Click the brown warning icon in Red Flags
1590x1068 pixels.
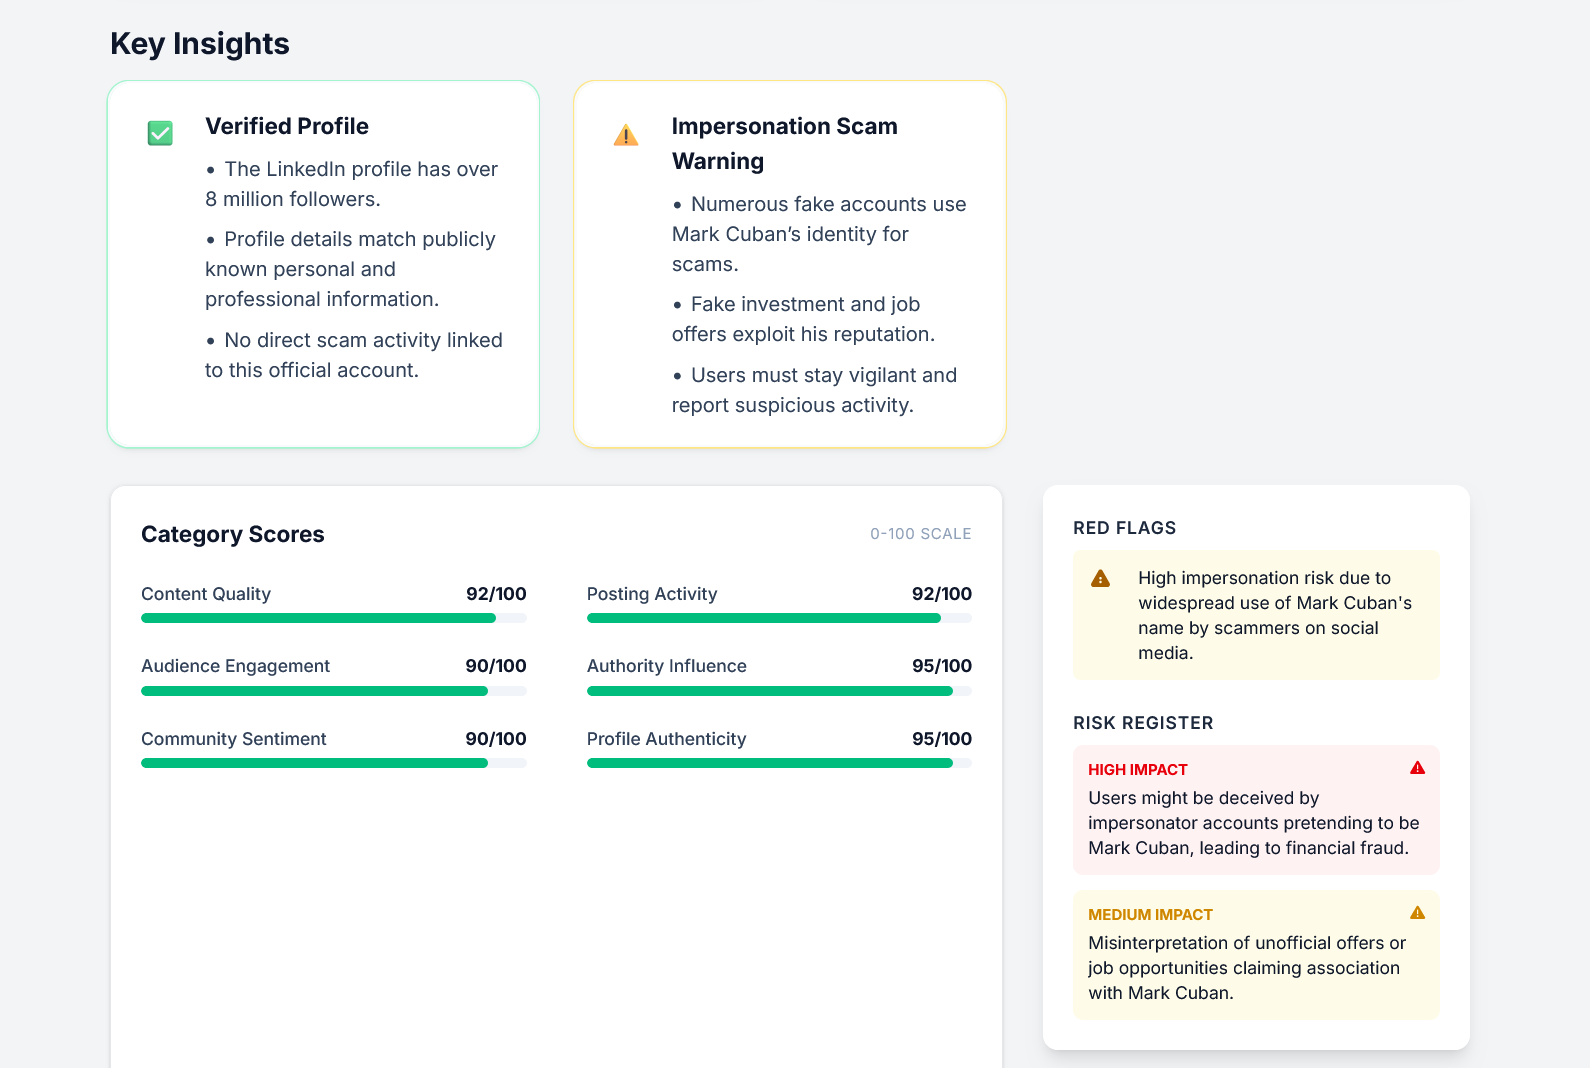[1100, 579]
